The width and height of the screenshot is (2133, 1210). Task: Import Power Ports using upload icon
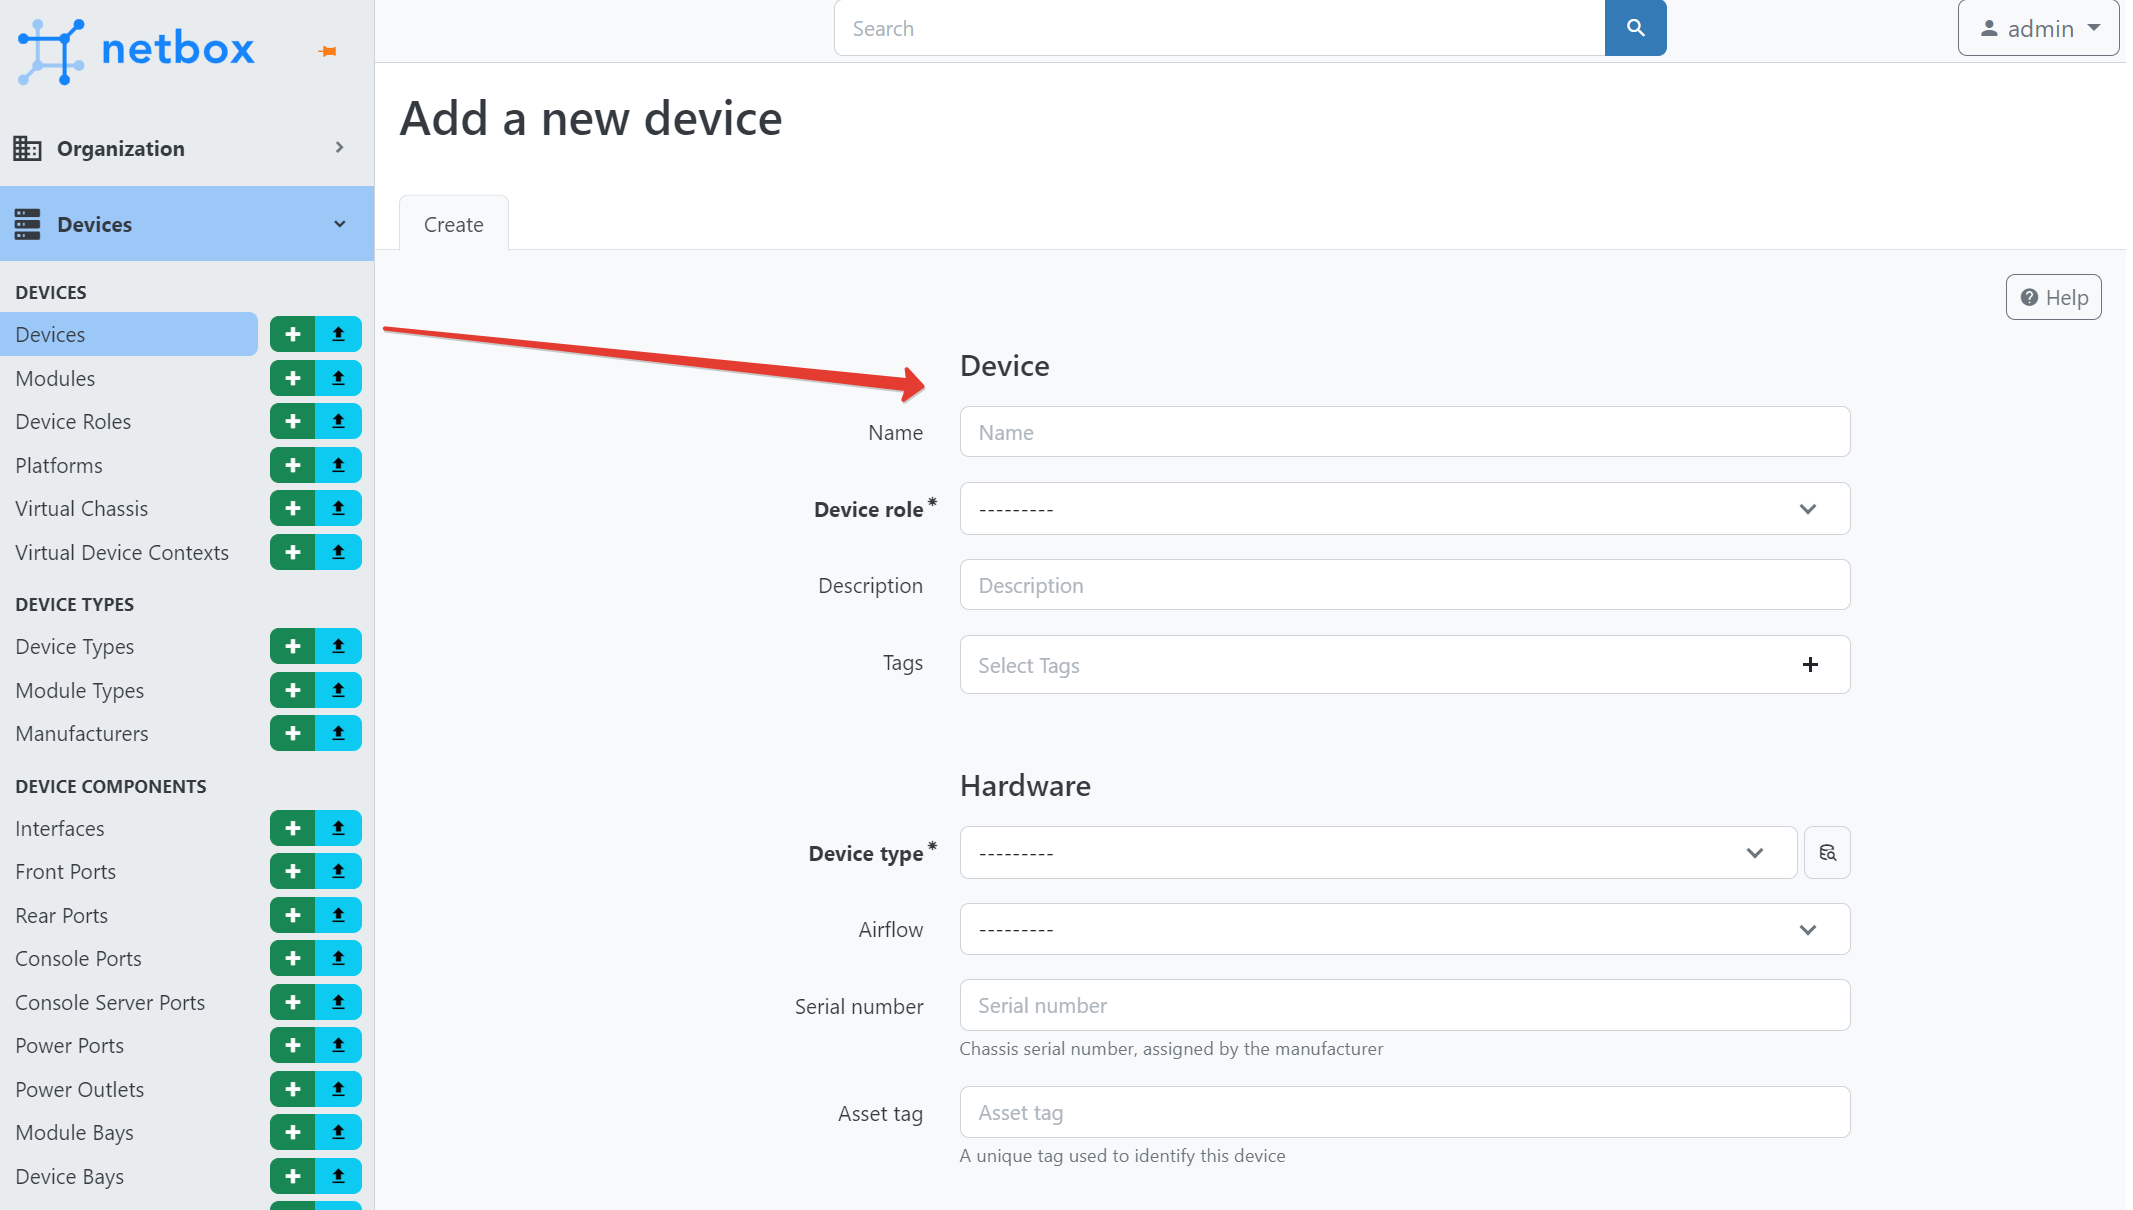point(339,1045)
